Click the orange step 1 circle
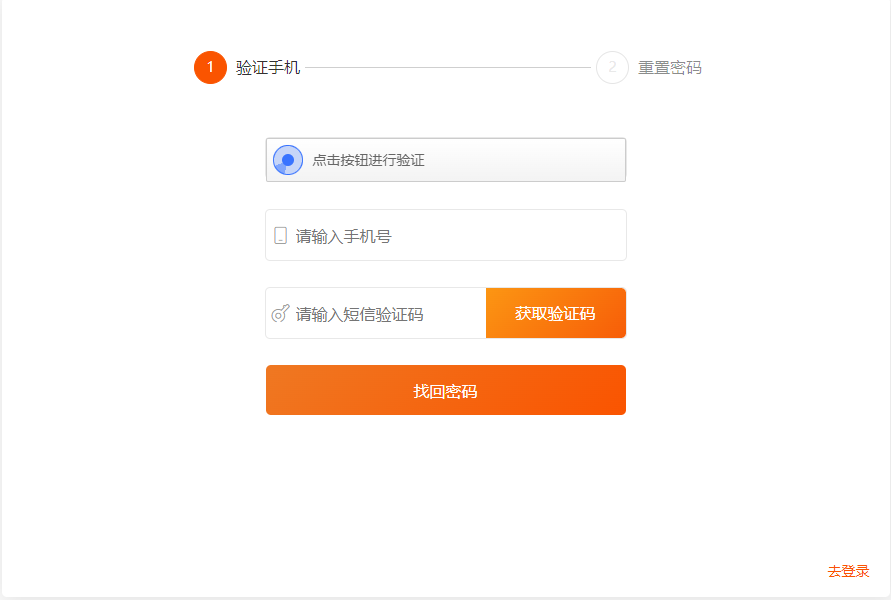The width and height of the screenshot is (891, 600). coord(210,68)
